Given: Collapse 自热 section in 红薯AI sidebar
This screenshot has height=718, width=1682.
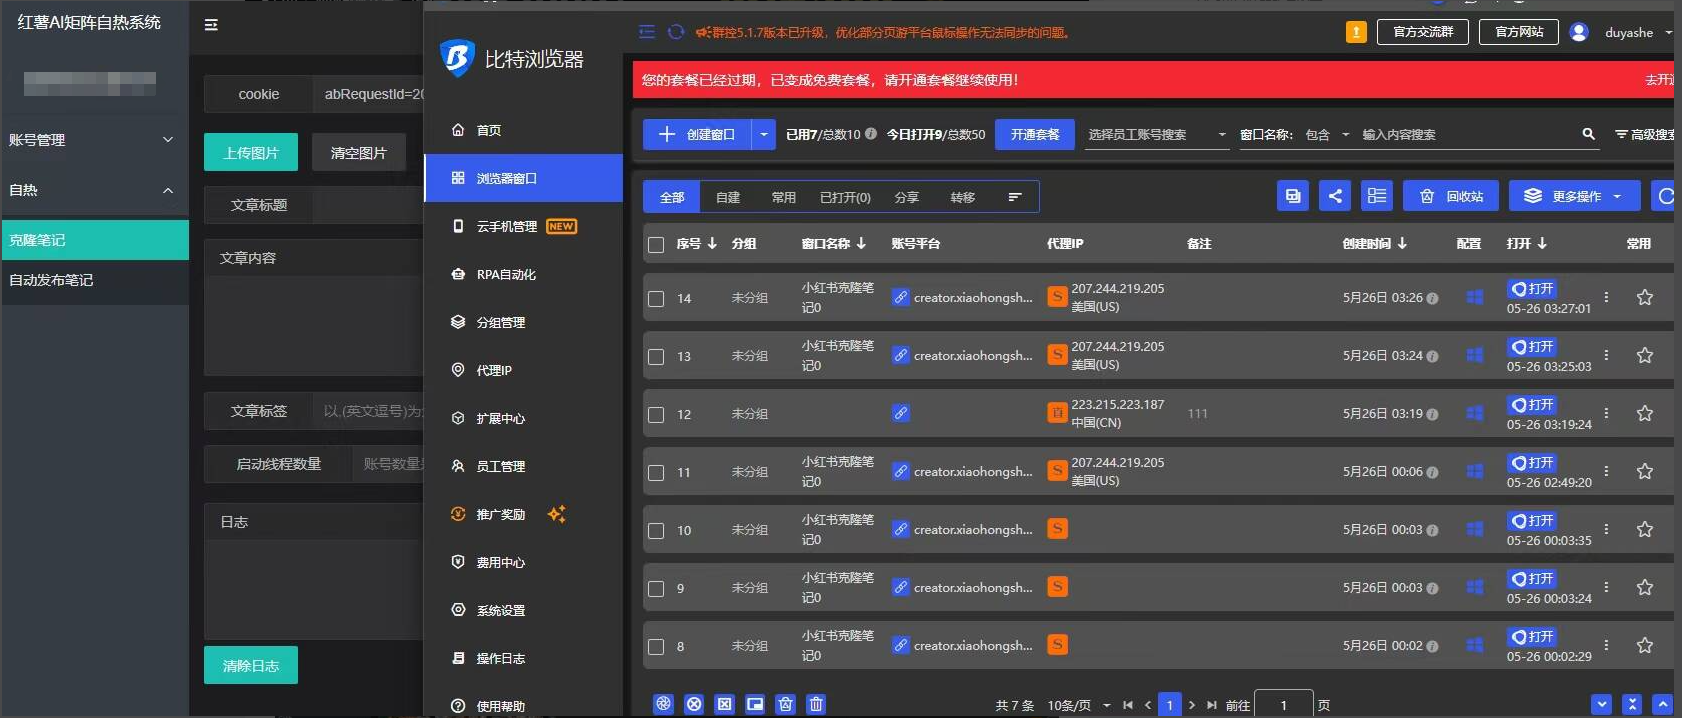Looking at the screenshot, I should [x=94, y=190].
